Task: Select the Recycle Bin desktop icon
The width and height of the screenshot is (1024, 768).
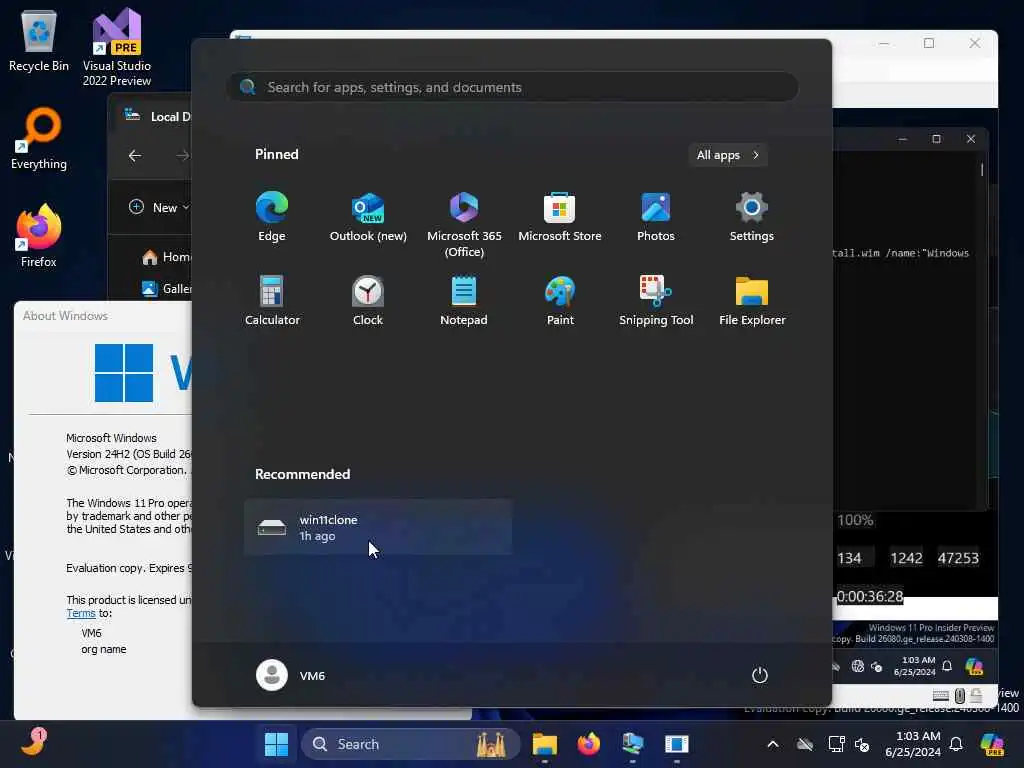Action: [39, 40]
